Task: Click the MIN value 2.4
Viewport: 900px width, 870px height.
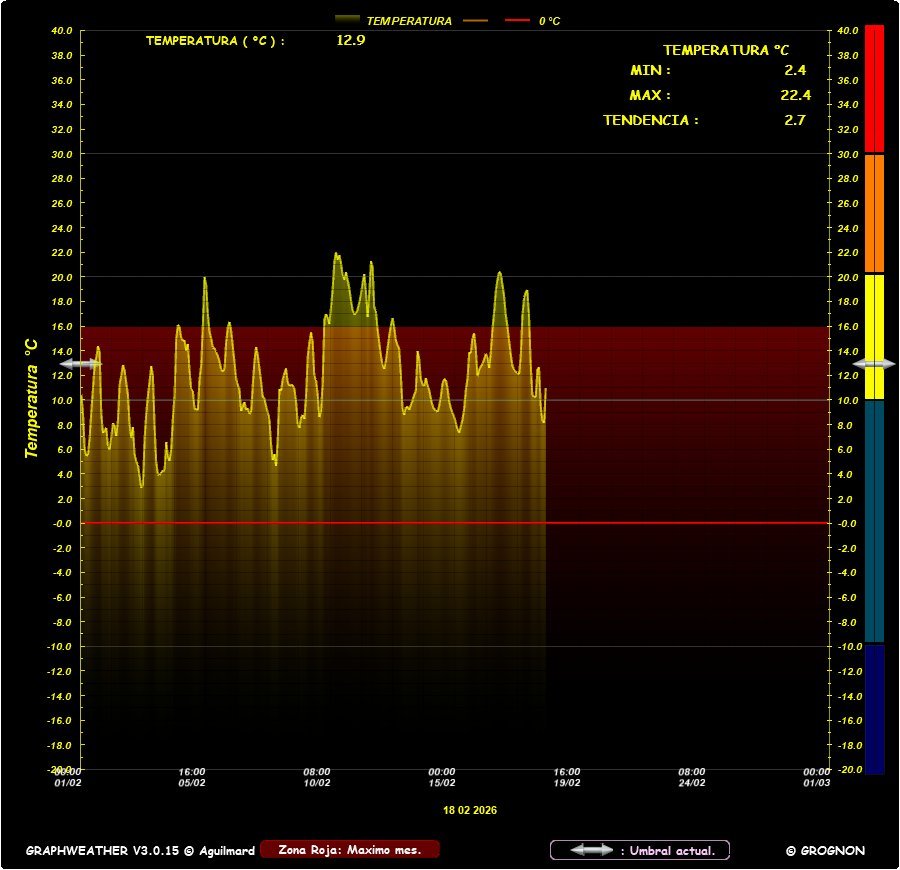Action: click(795, 70)
